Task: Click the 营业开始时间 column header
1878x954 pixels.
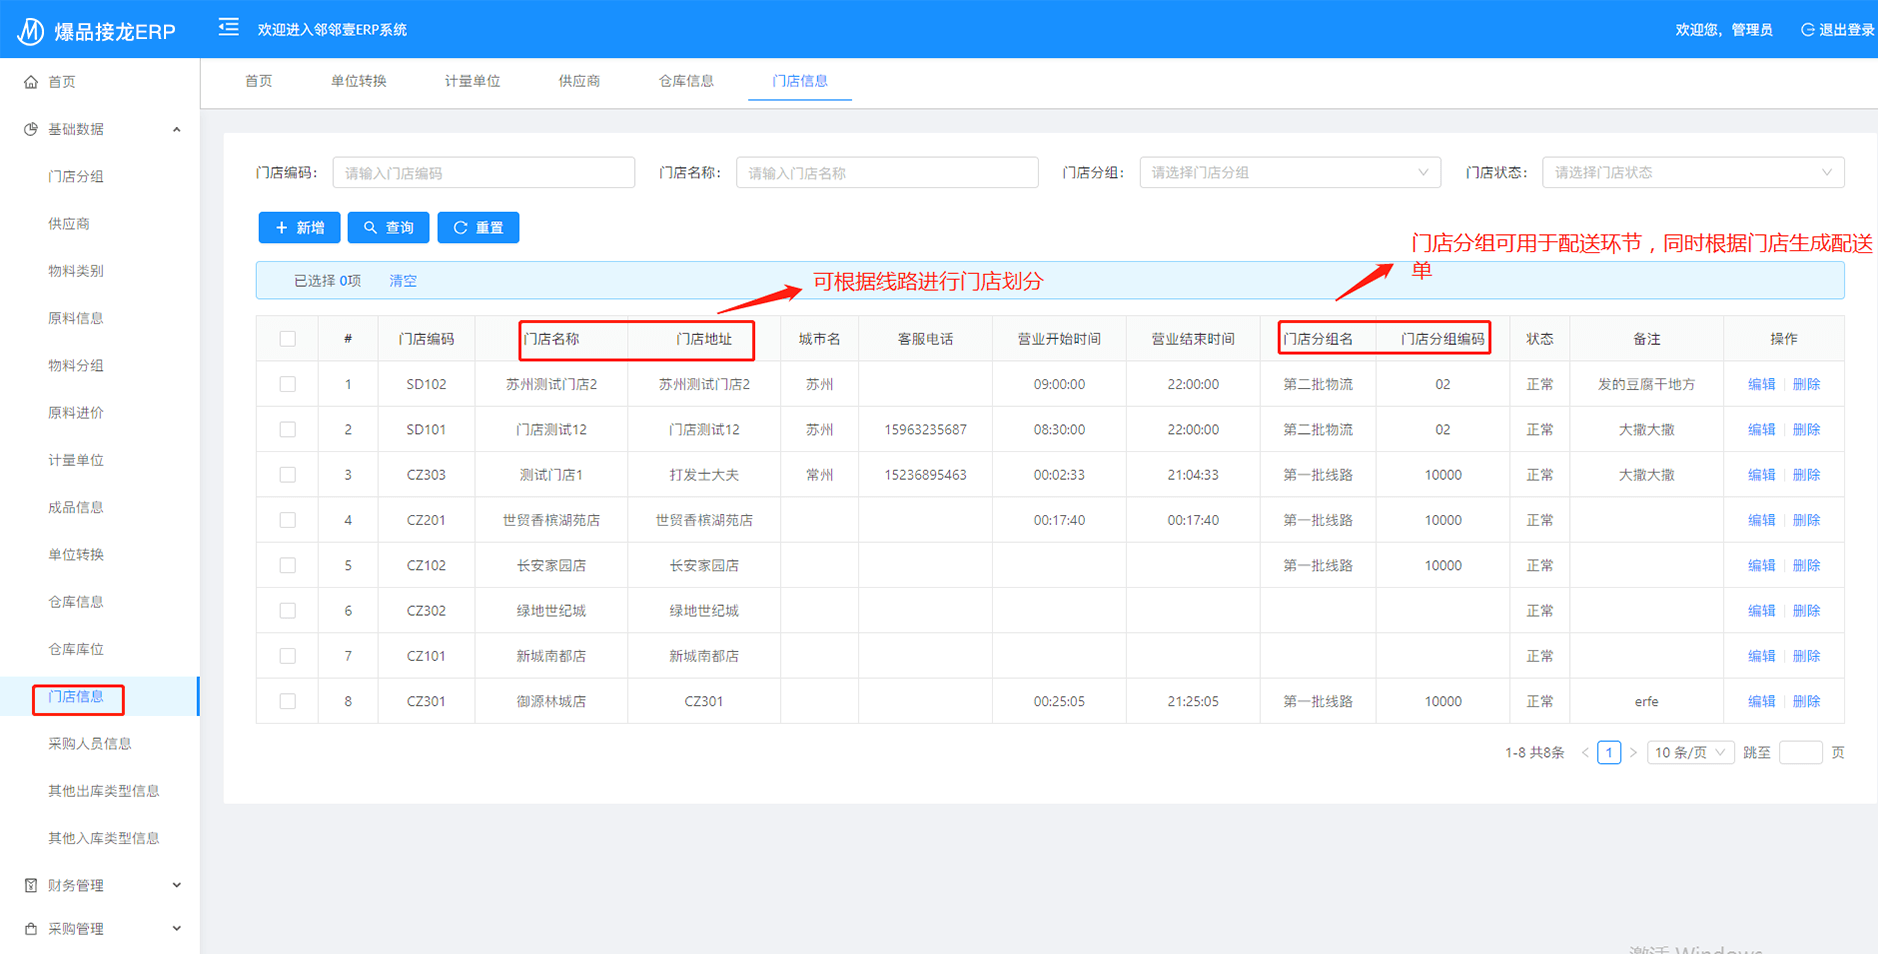Action: click(1059, 339)
